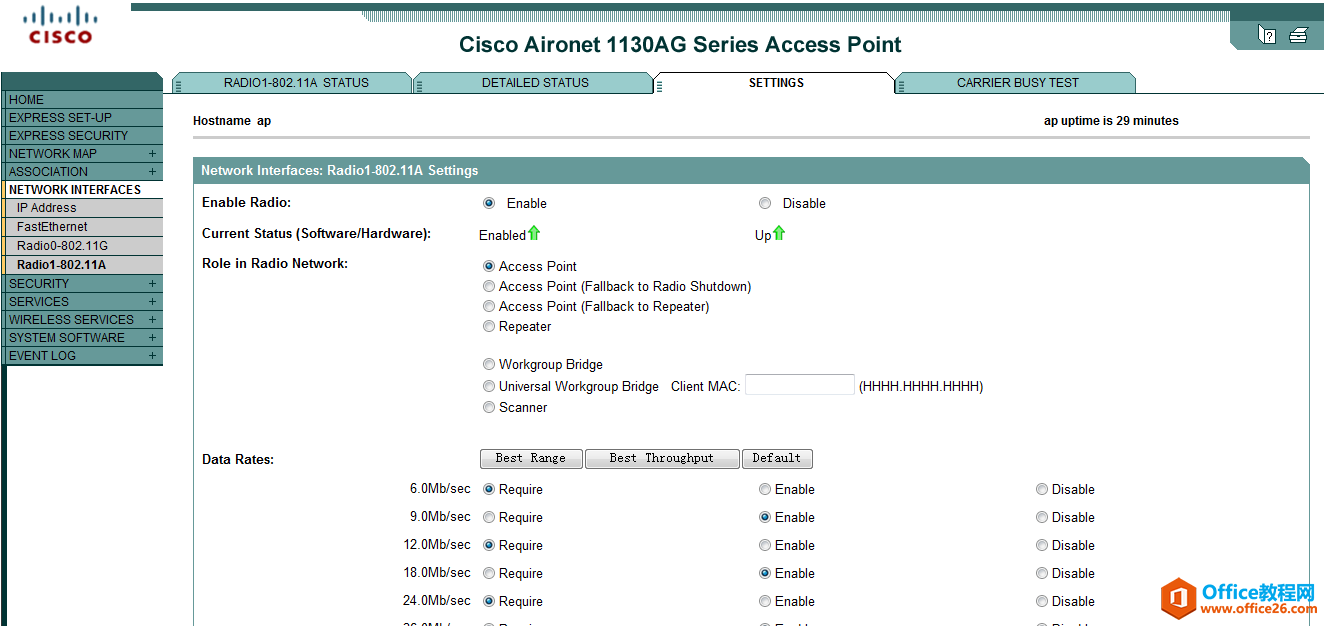Expand the Security menu section

tap(152, 284)
